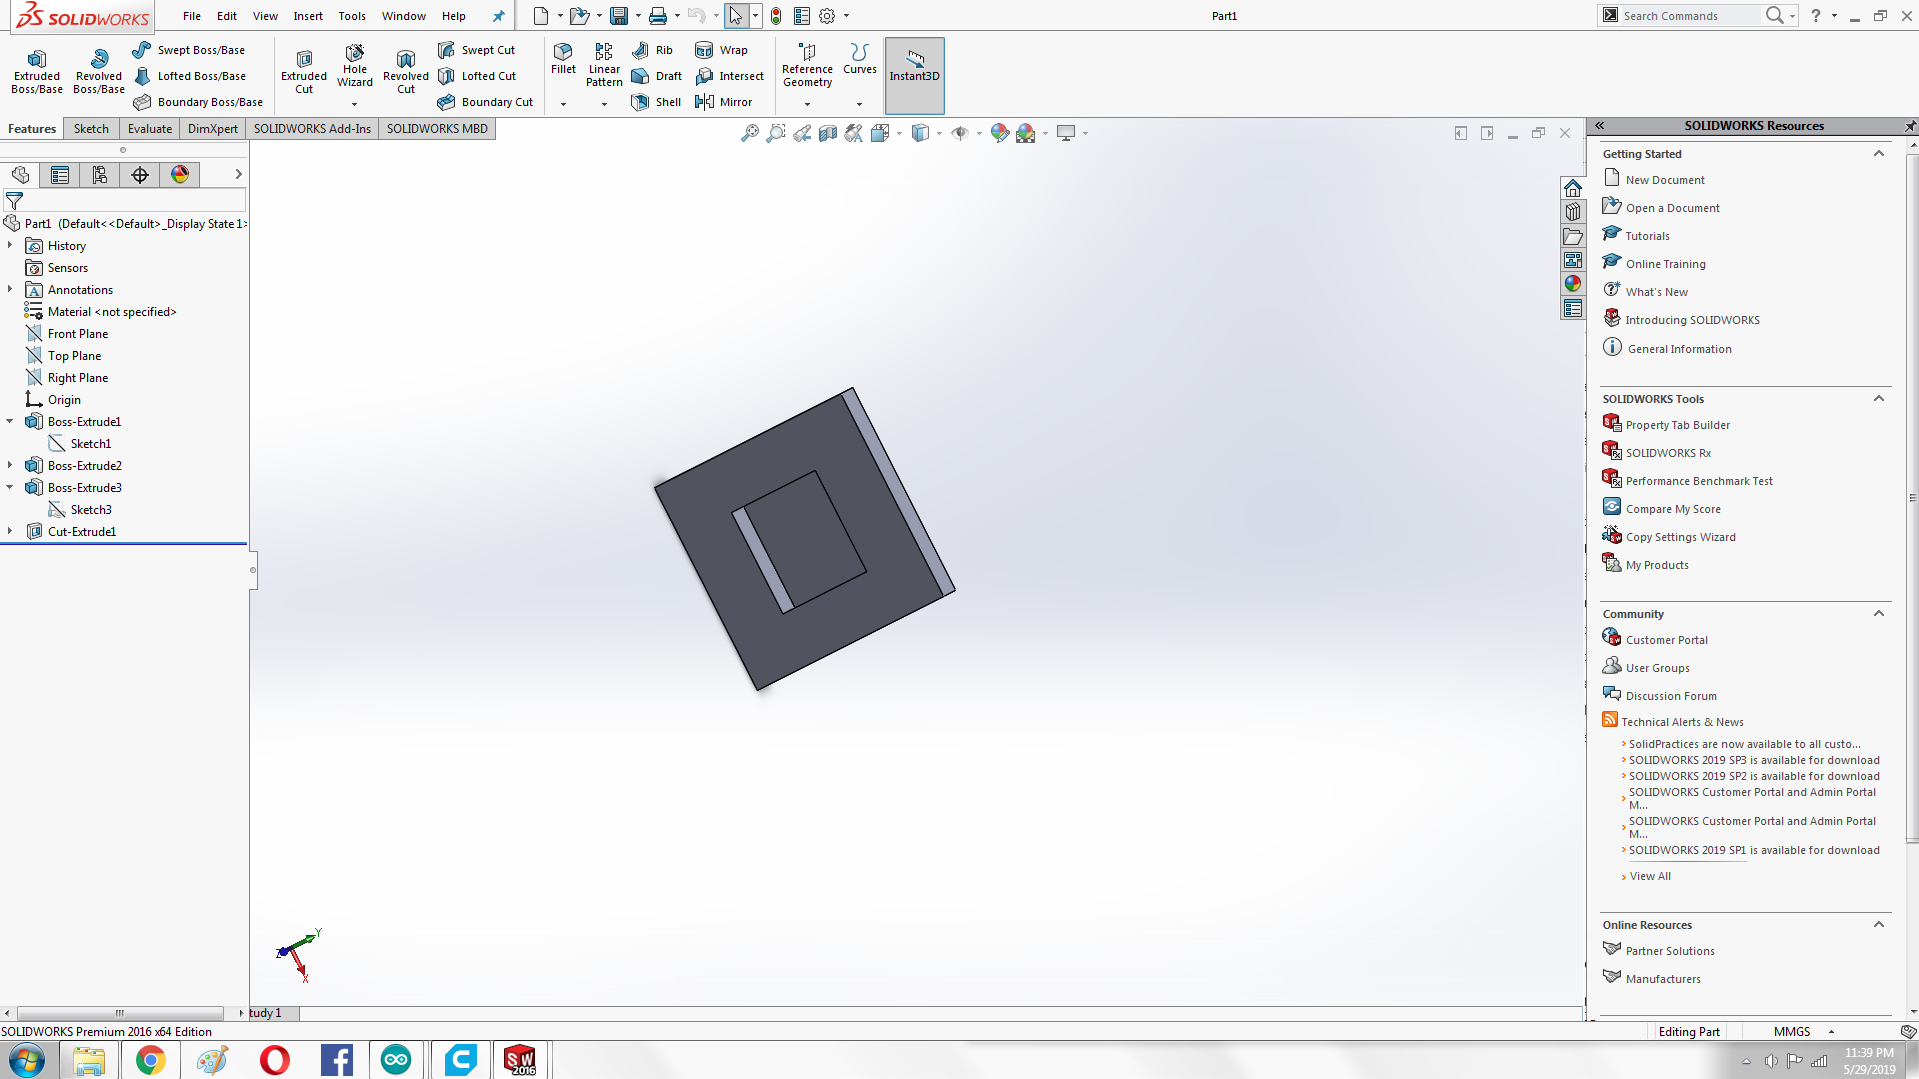This screenshot has width=1919, height=1079.
Task: Expand the History tree node
Action: point(10,246)
